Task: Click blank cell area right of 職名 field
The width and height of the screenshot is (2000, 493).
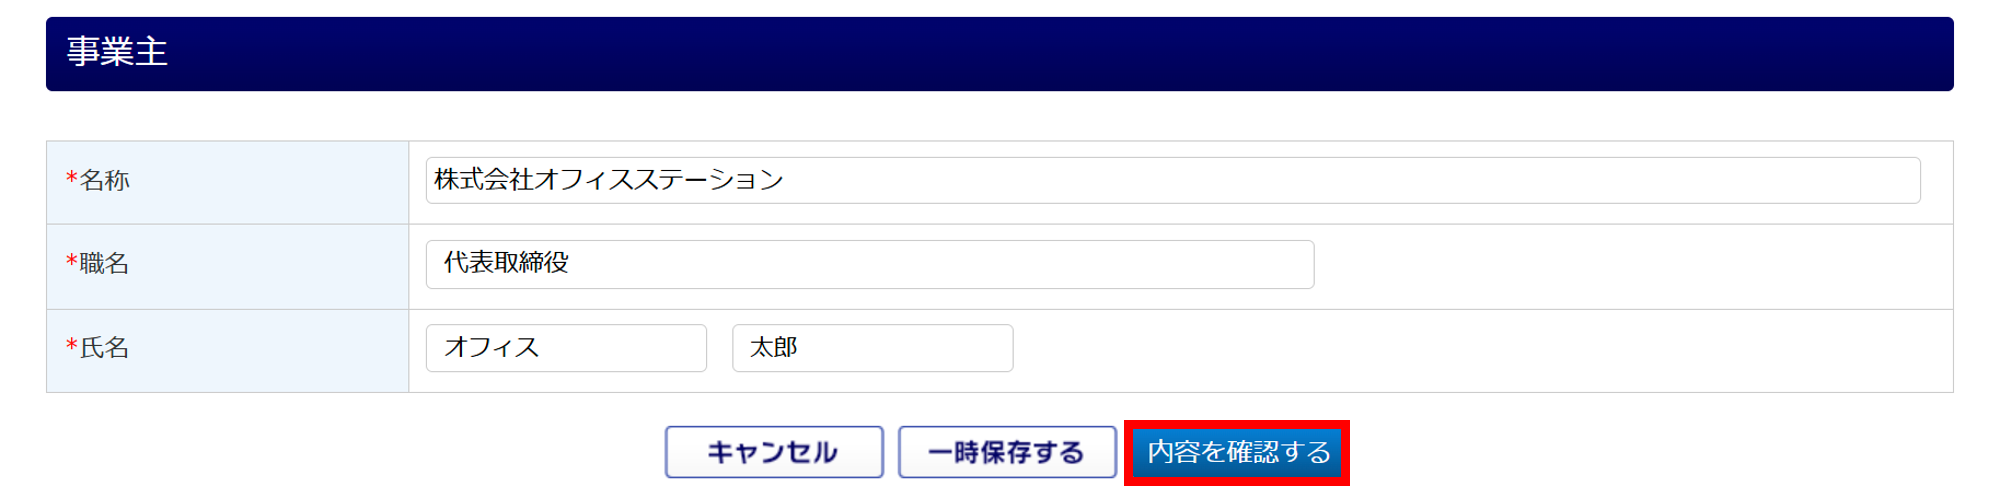Action: 1630,266
